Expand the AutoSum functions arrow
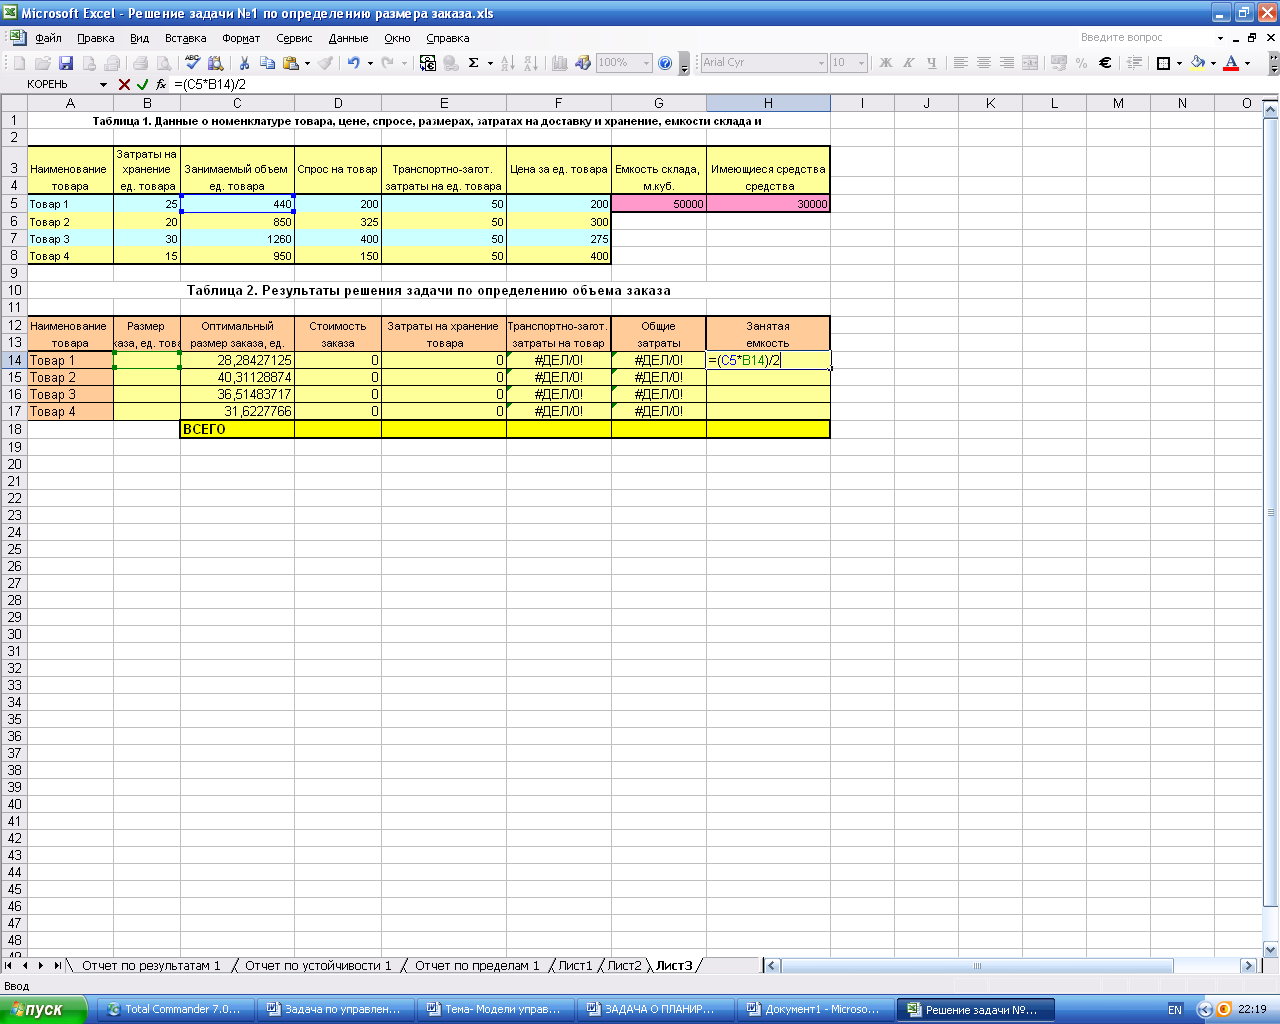Viewport: 1280px width, 1024px height. 490,62
